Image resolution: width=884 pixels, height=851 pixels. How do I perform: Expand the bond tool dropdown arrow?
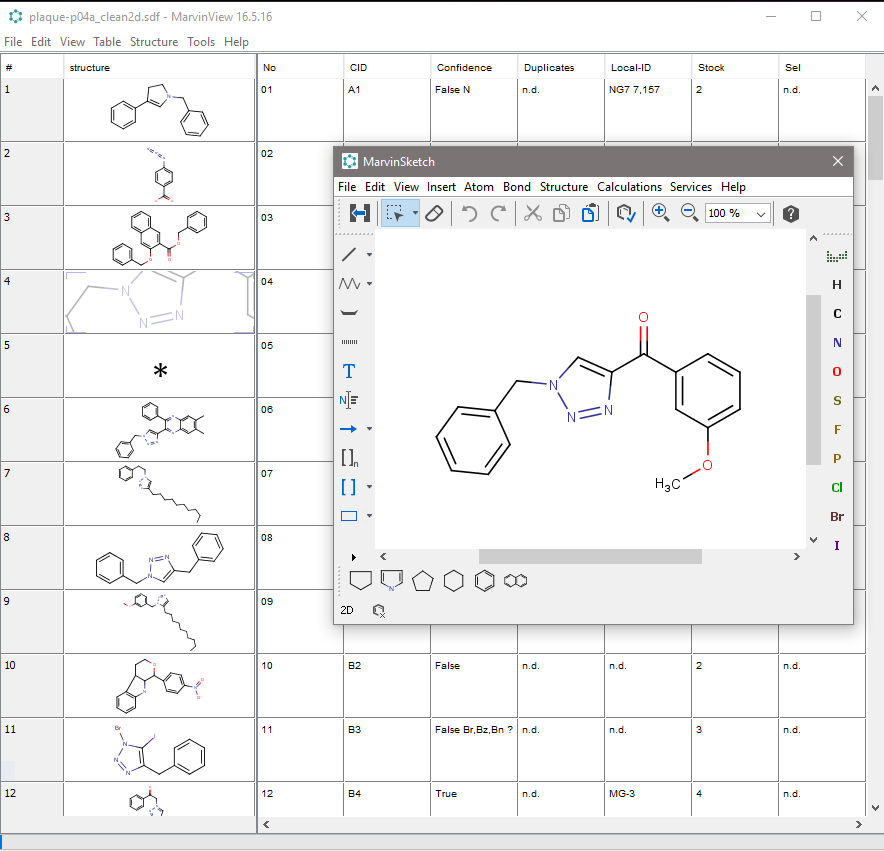tap(369, 255)
